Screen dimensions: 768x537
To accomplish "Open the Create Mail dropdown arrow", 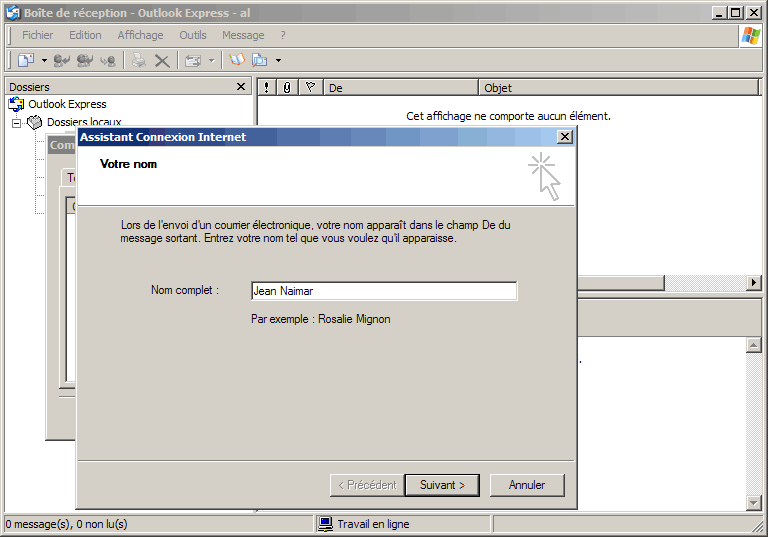I will pyautogui.click(x=44, y=61).
